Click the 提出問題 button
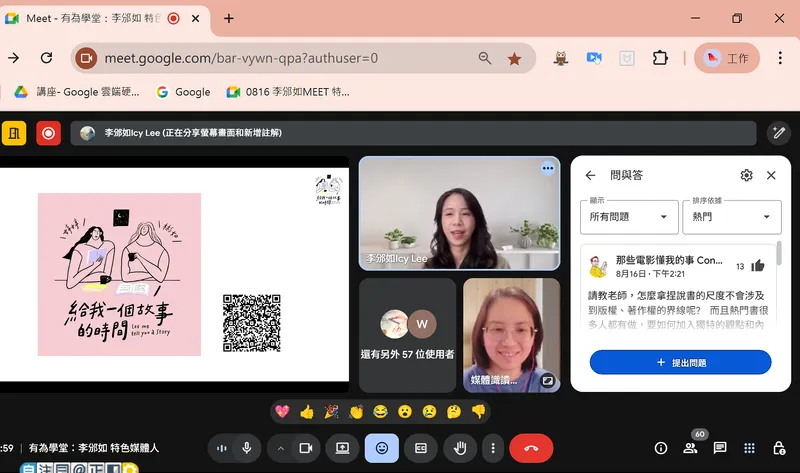Screen dimensions: 800x473 click(680, 362)
